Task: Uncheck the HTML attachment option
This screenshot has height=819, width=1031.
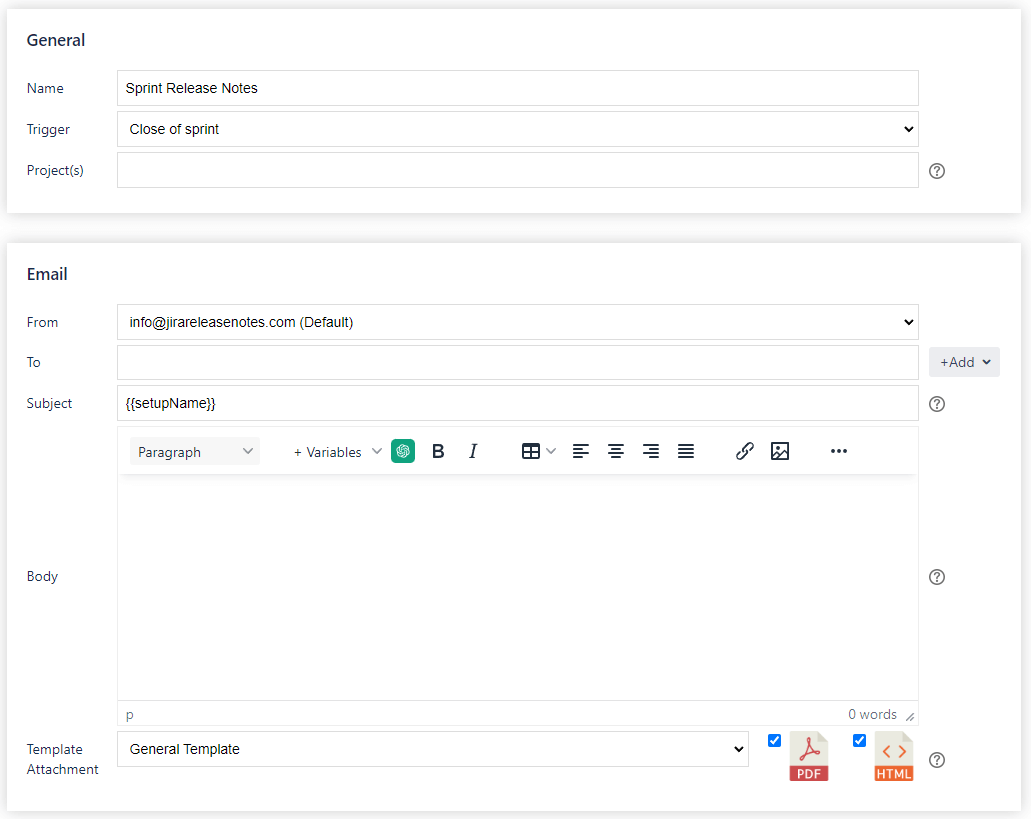Action: [859, 740]
